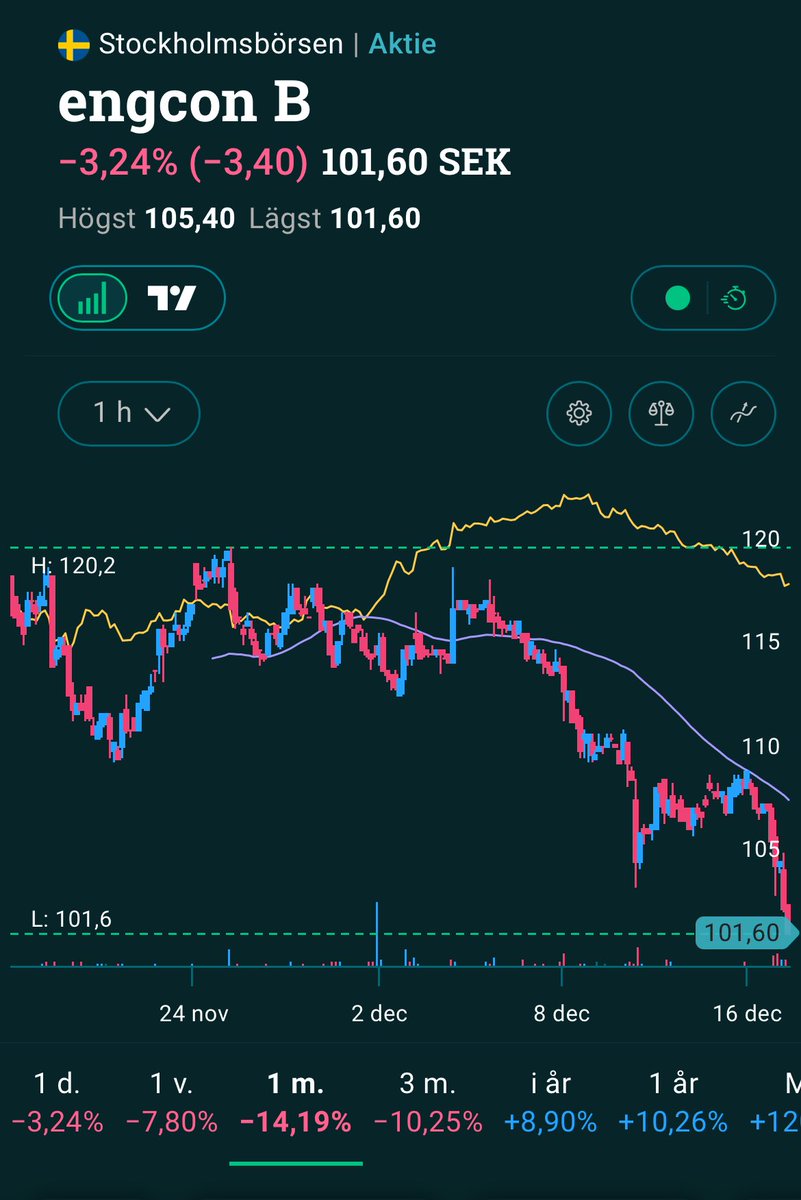Tap the Swedish flag icon

point(74,44)
